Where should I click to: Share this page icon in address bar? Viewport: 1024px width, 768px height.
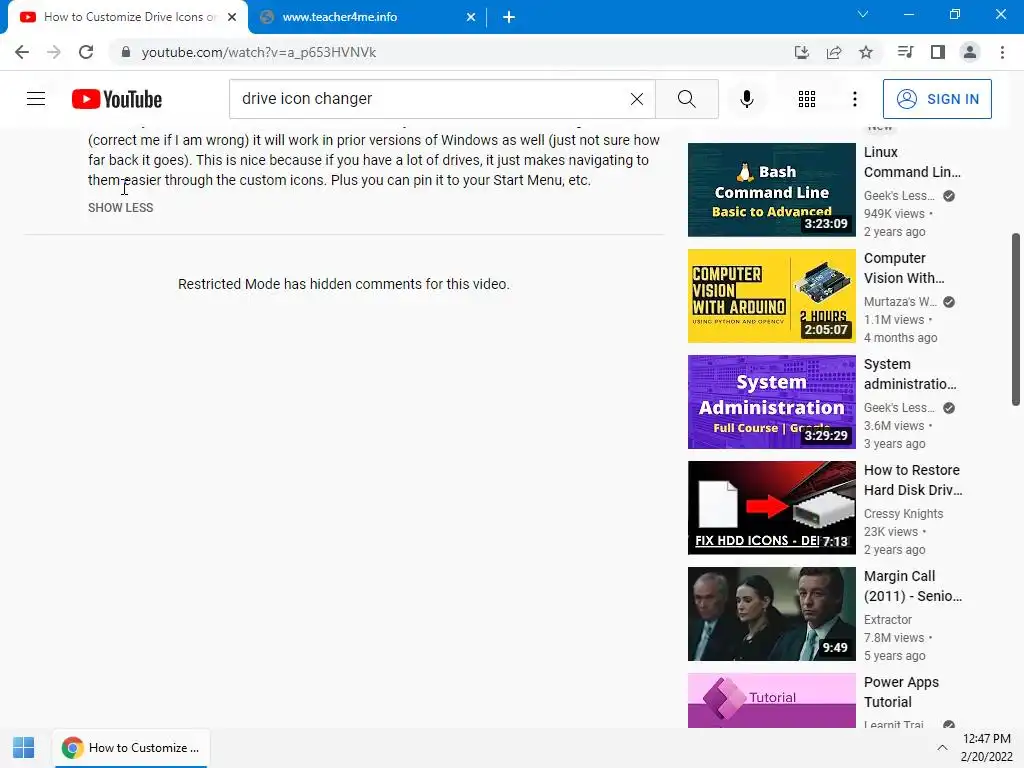tap(833, 52)
